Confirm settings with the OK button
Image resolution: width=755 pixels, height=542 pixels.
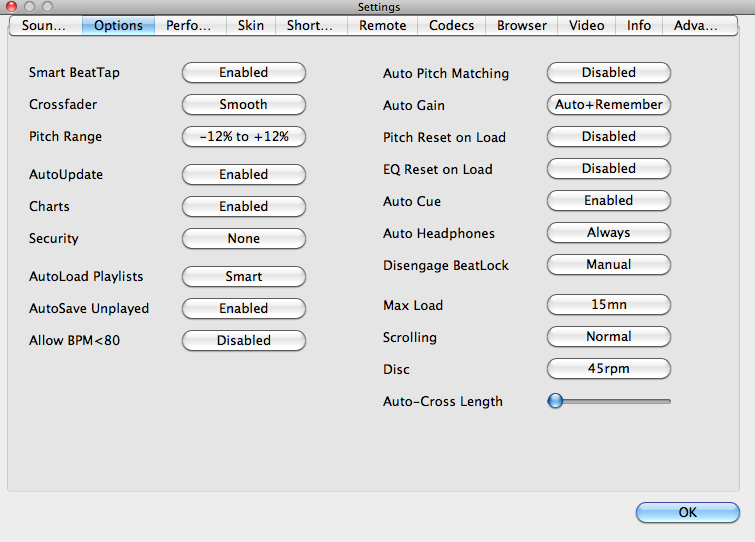coord(688,512)
